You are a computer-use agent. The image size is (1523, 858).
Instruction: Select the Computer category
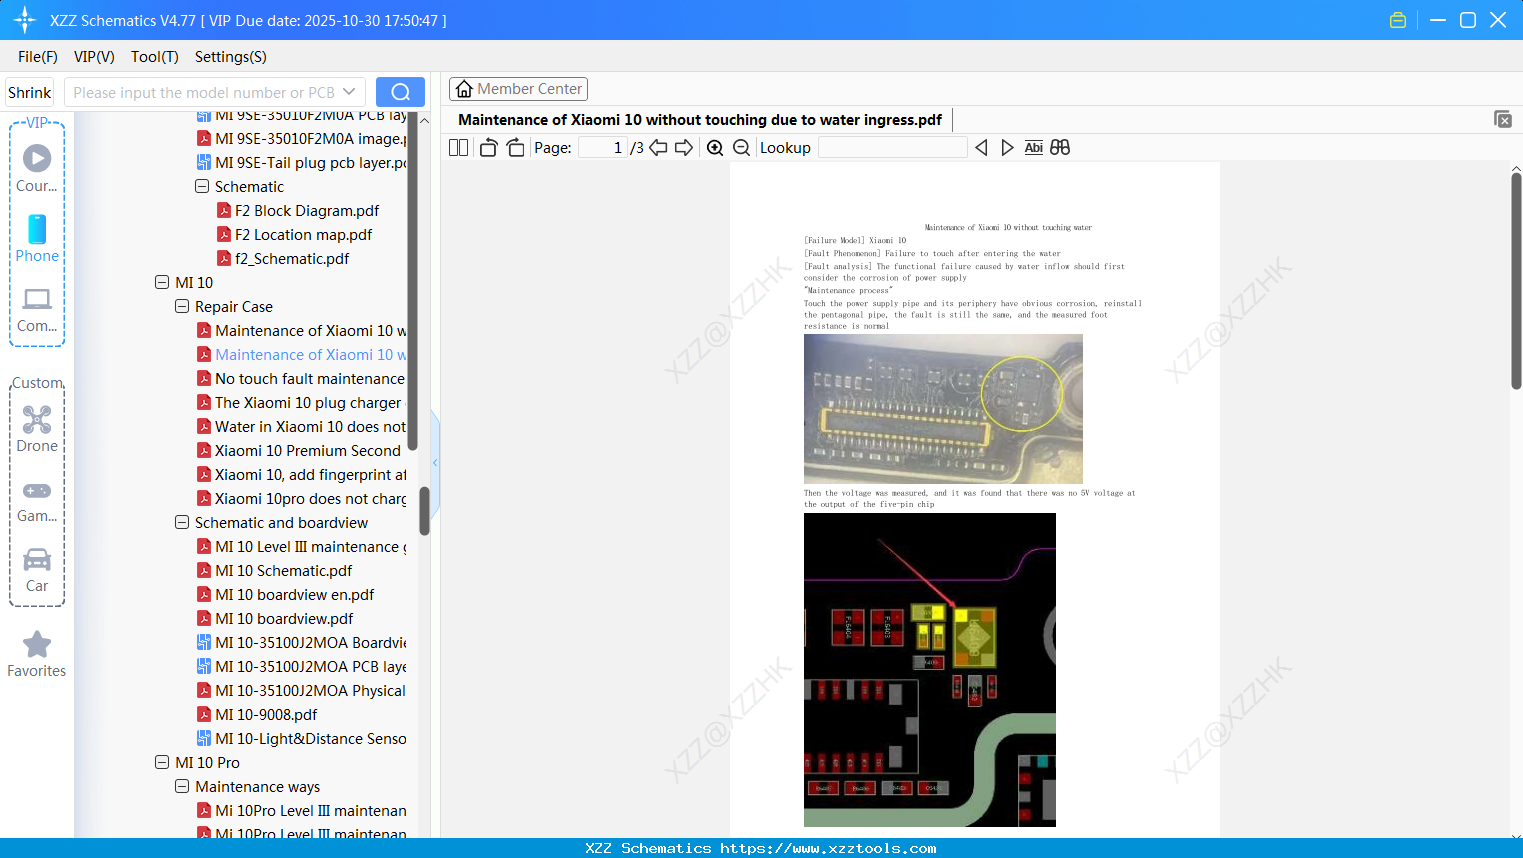coord(37,309)
